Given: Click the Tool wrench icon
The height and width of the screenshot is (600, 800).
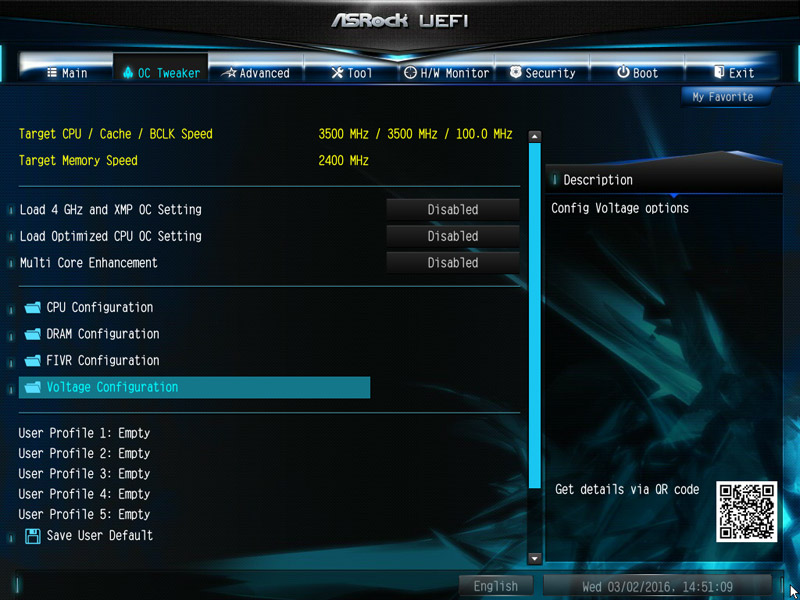Looking at the screenshot, I should click(337, 72).
